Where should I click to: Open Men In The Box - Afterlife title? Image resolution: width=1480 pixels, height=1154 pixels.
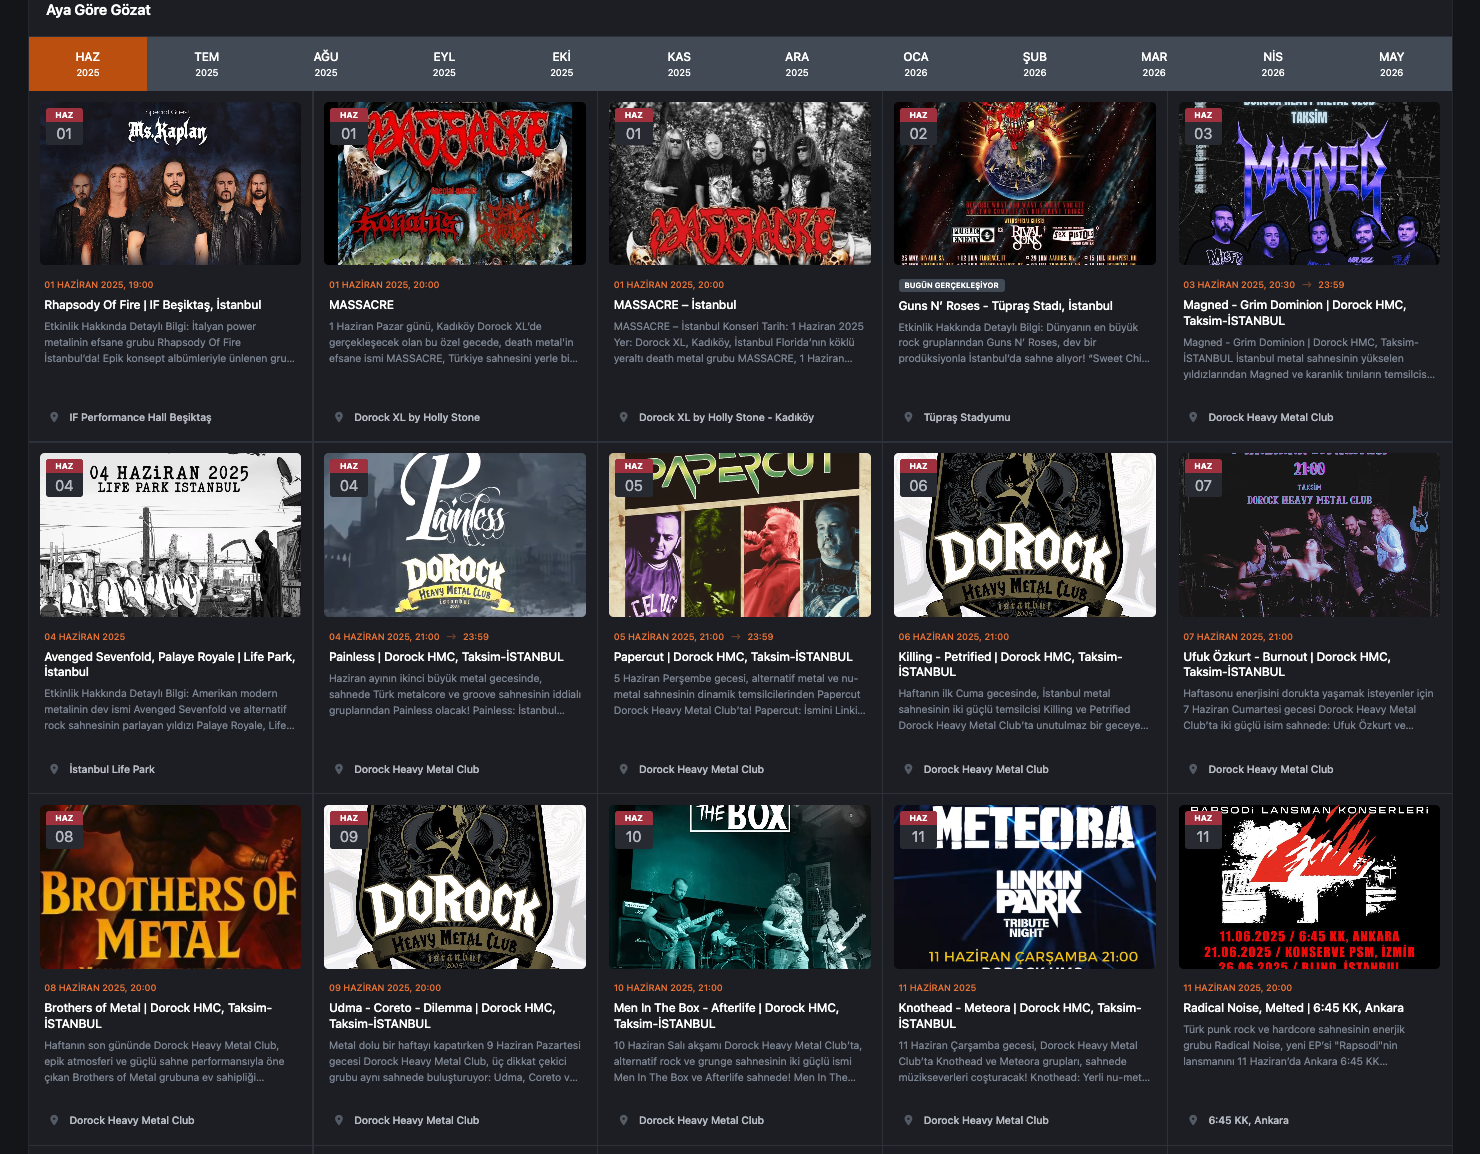click(x=726, y=1016)
